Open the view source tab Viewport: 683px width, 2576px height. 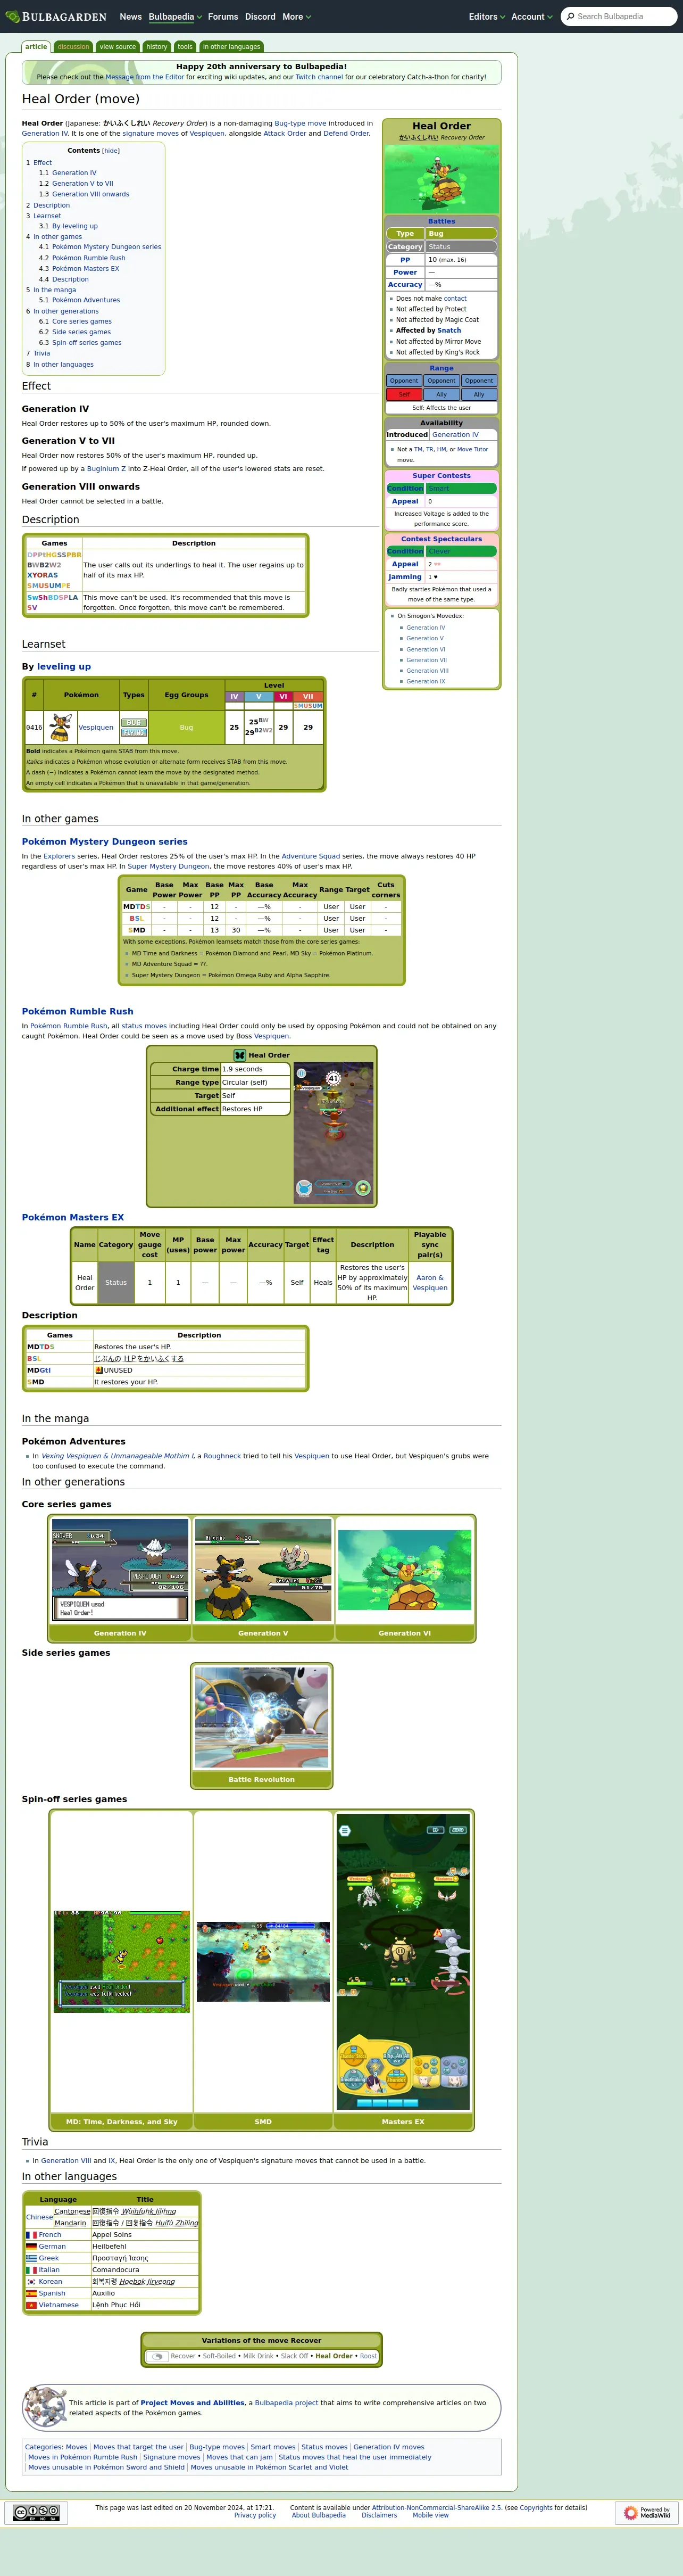[118, 47]
